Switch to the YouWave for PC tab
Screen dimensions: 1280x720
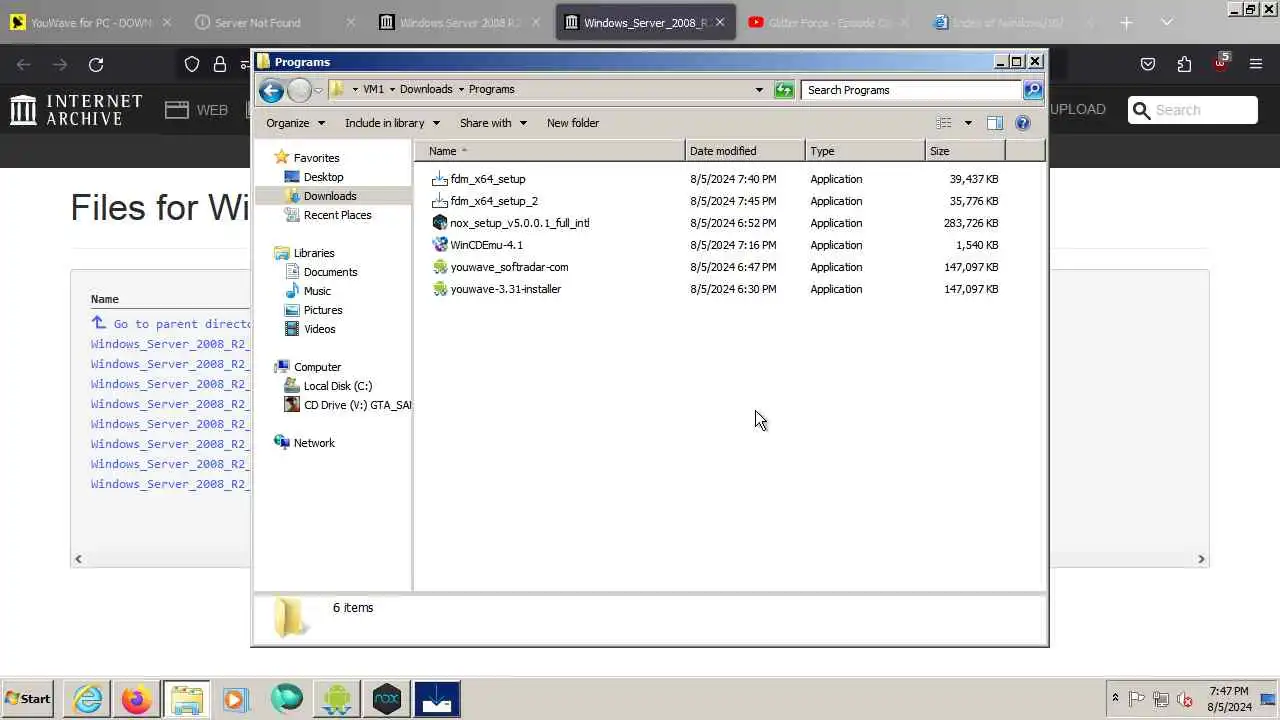coord(91,22)
